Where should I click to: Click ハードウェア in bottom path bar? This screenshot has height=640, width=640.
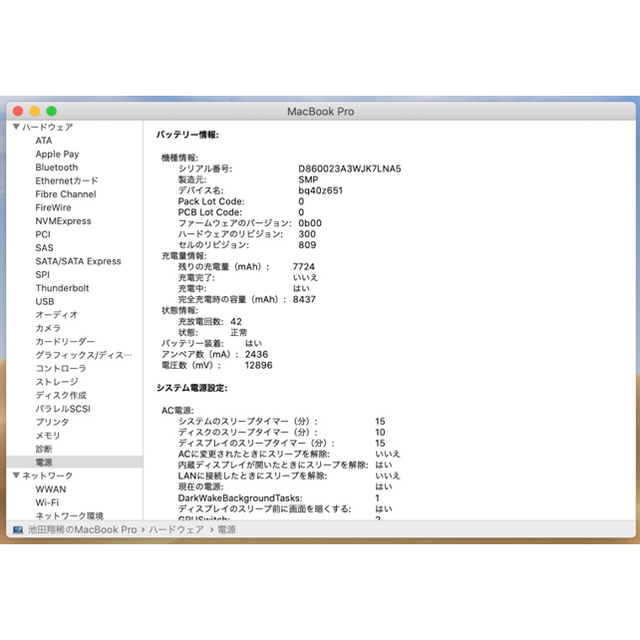coord(176,530)
